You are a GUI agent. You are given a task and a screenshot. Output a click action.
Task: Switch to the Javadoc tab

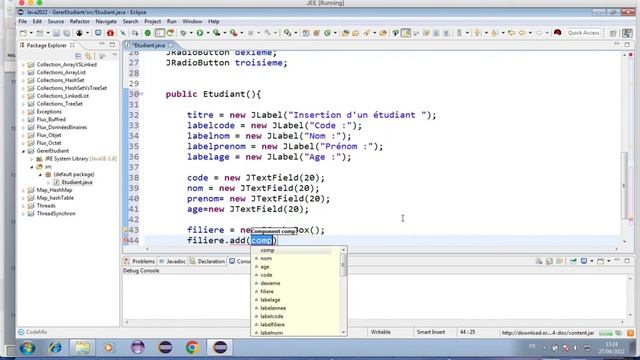coord(173,261)
